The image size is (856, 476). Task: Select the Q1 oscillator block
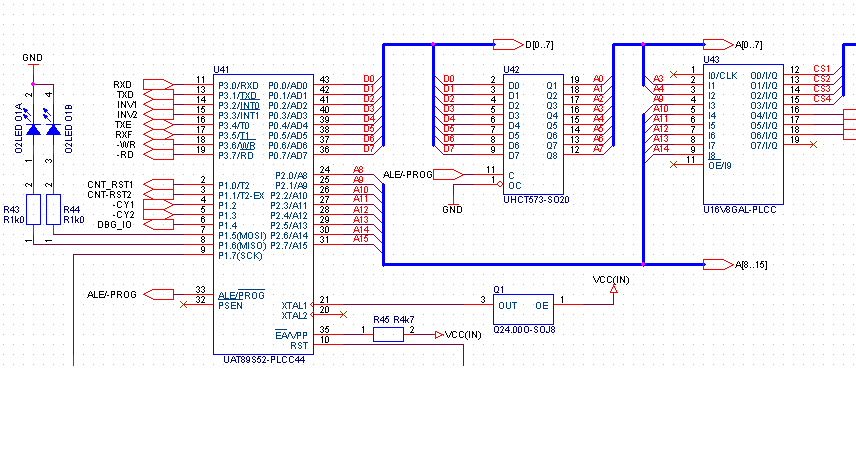click(523, 310)
